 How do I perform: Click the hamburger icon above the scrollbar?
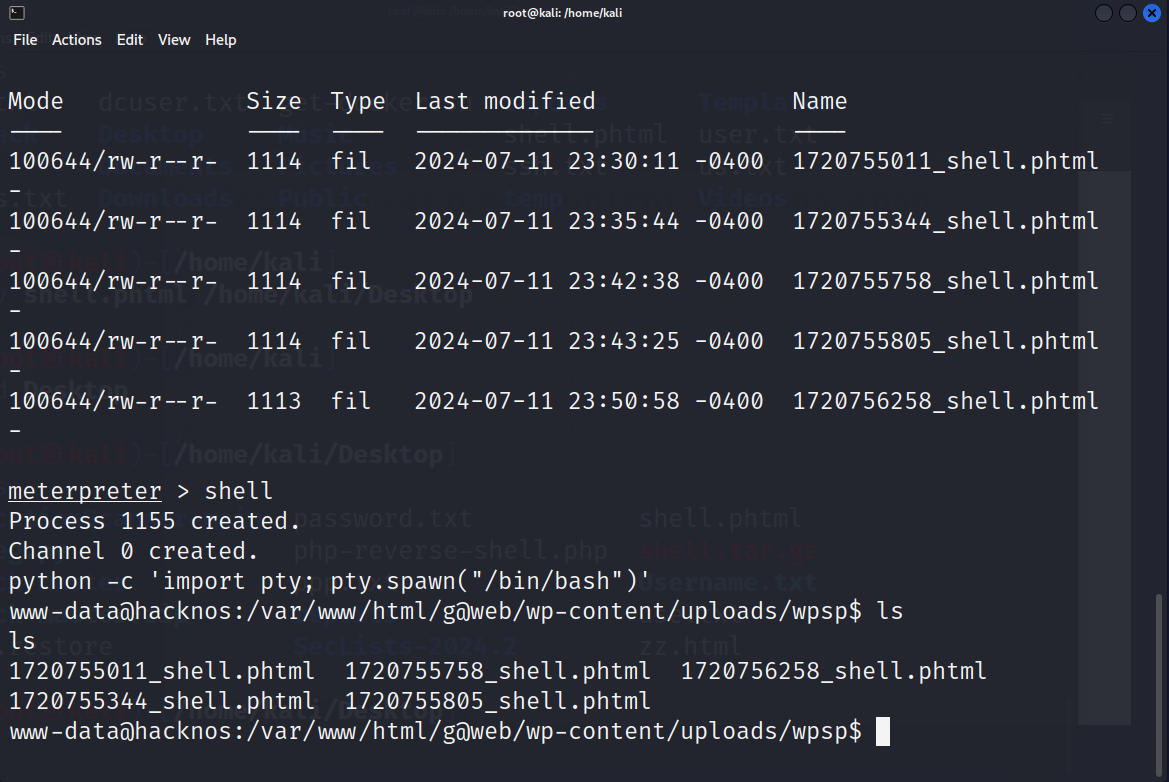1107,118
